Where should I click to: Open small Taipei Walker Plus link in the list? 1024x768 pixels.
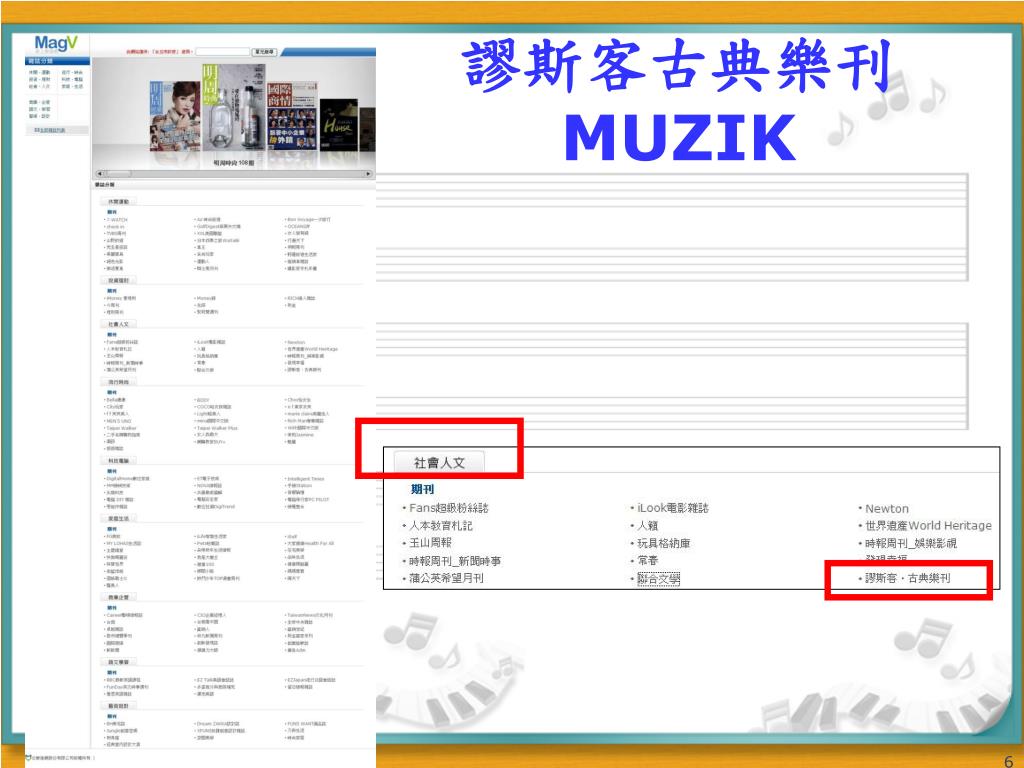217,428
